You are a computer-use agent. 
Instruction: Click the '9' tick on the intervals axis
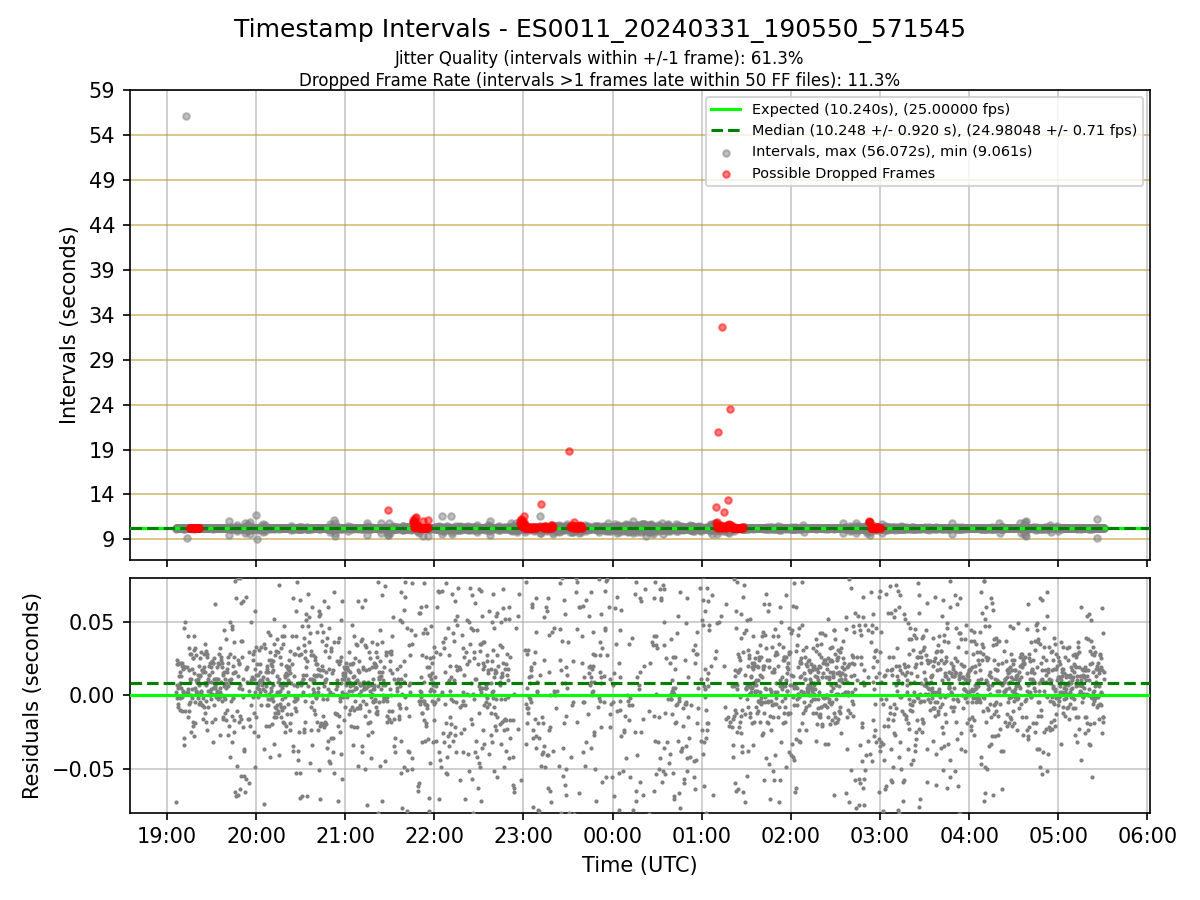pyautogui.click(x=111, y=540)
